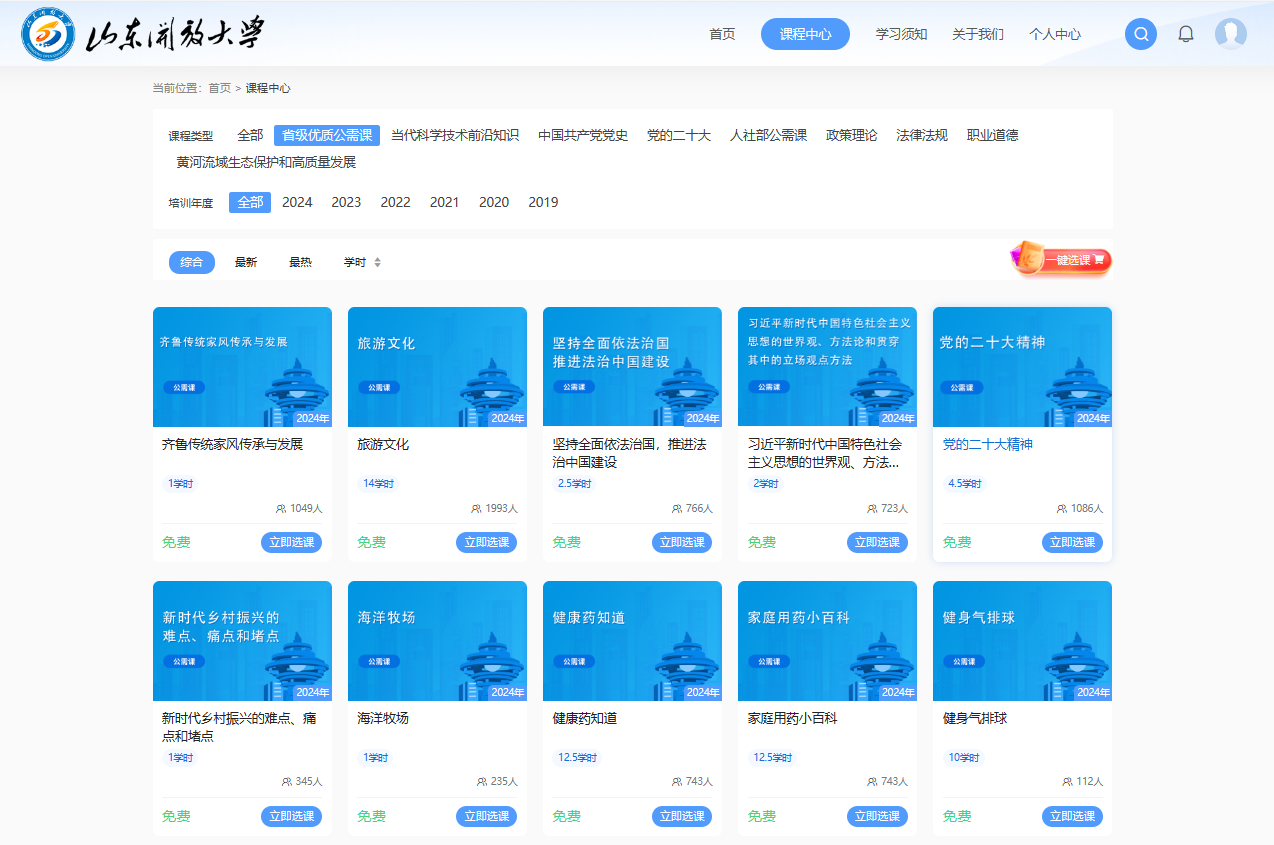Click the 14学时 tag
The width and height of the screenshot is (1274, 845).
click(x=378, y=484)
